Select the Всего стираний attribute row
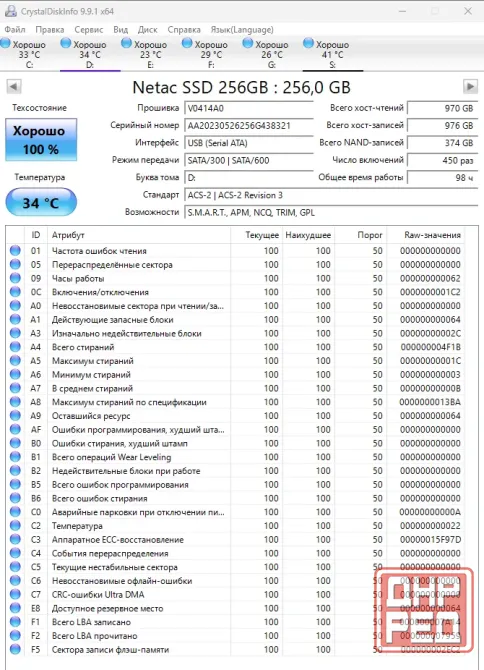The height and width of the screenshot is (670, 484). pyautogui.click(x=236, y=347)
